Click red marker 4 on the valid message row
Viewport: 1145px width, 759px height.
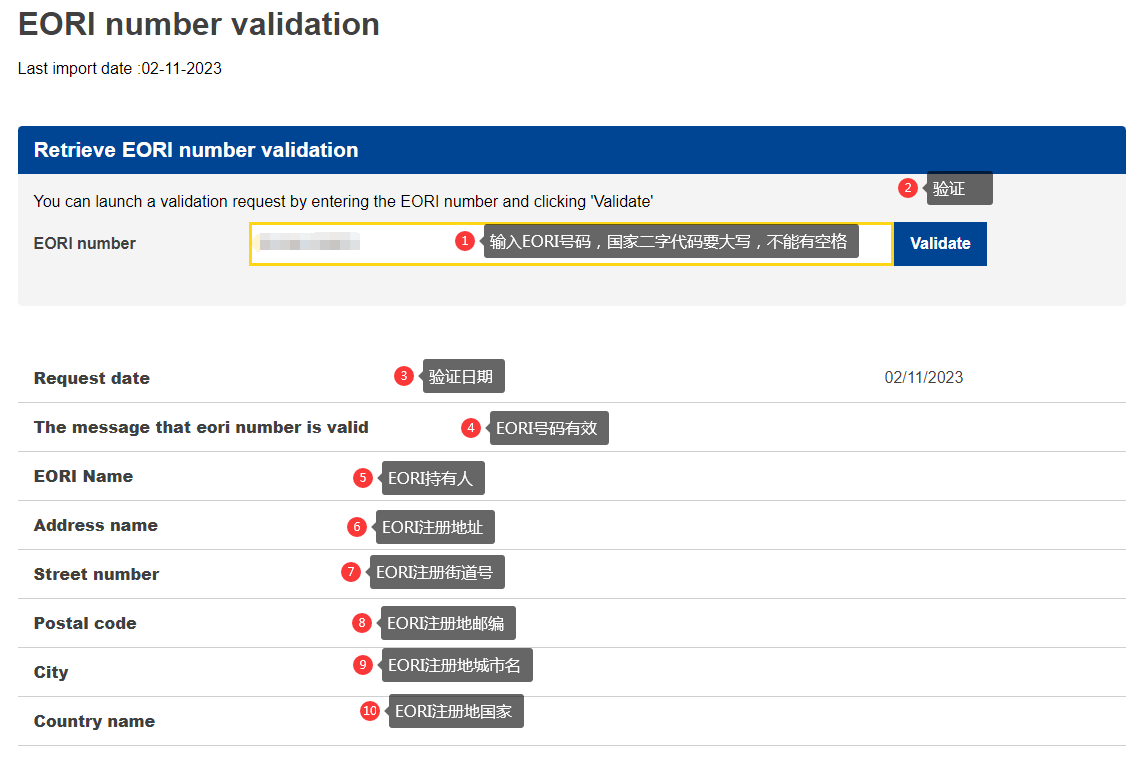(x=471, y=428)
